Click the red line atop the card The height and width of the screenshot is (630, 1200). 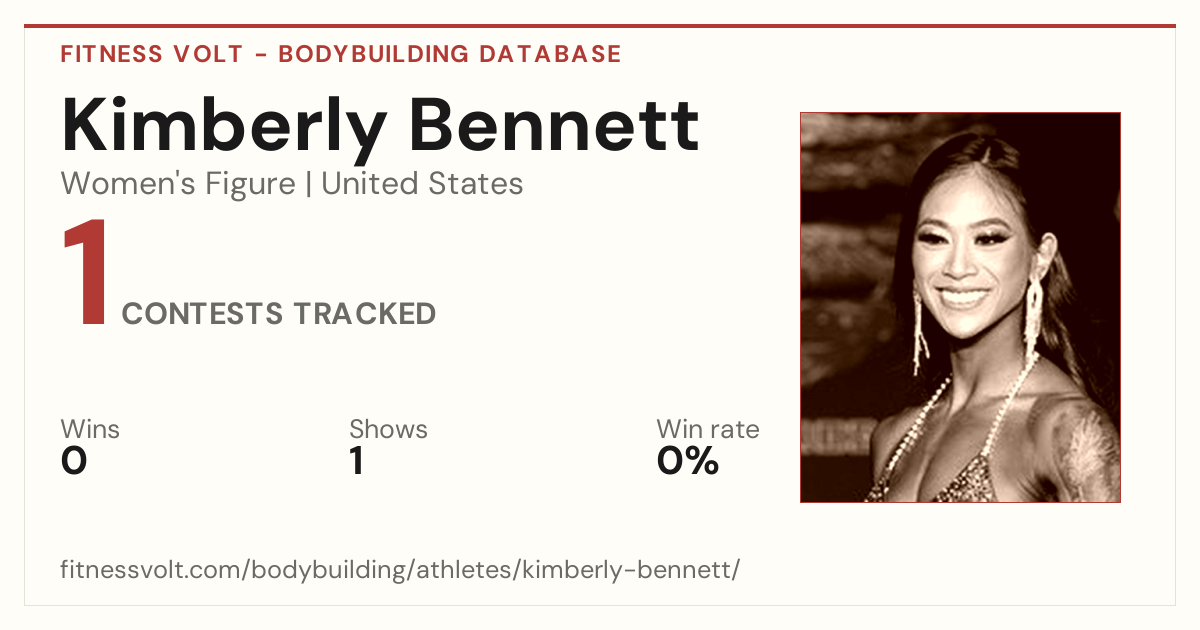(600, 26)
